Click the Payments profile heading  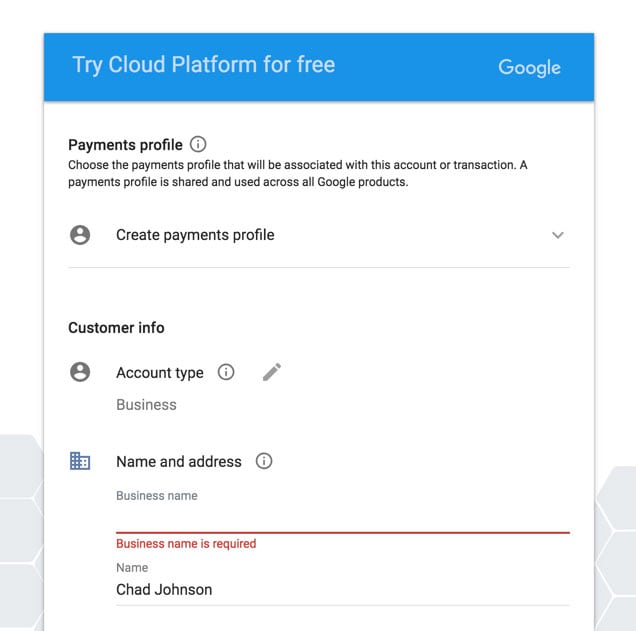coord(125,145)
